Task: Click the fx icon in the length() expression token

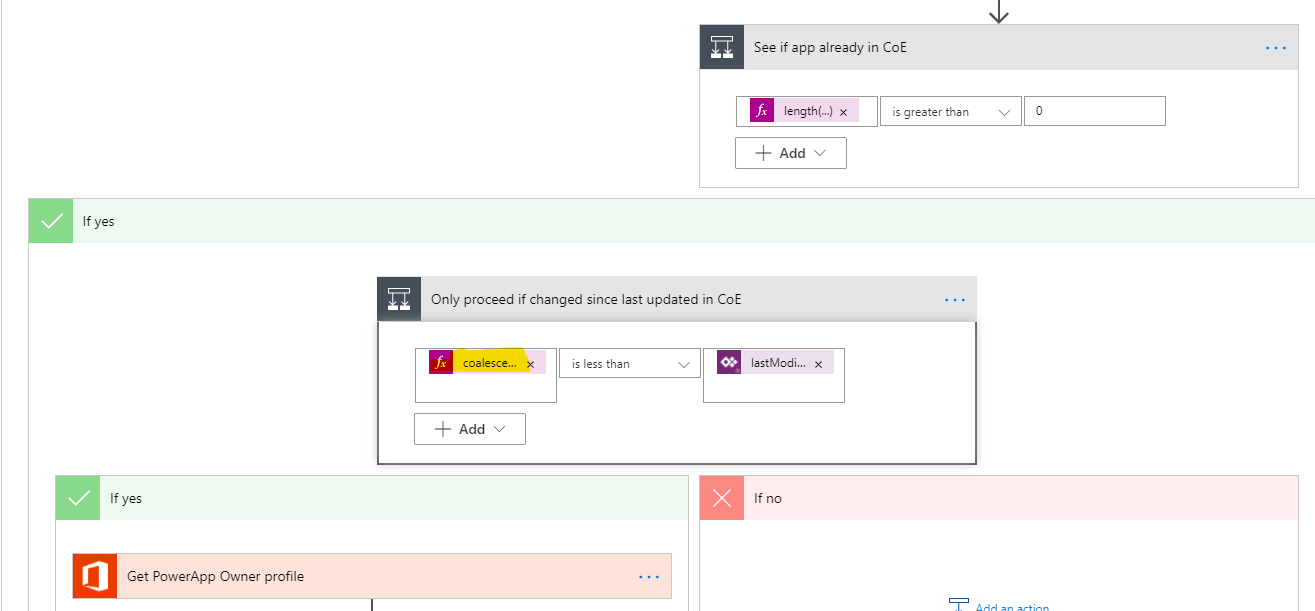Action: [x=760, y=110]
